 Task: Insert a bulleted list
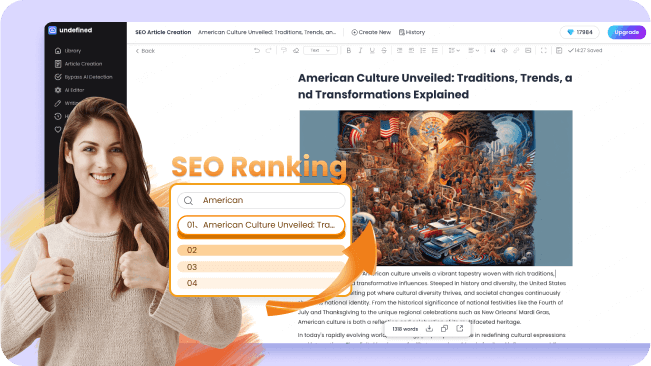[x=435, y=51]
